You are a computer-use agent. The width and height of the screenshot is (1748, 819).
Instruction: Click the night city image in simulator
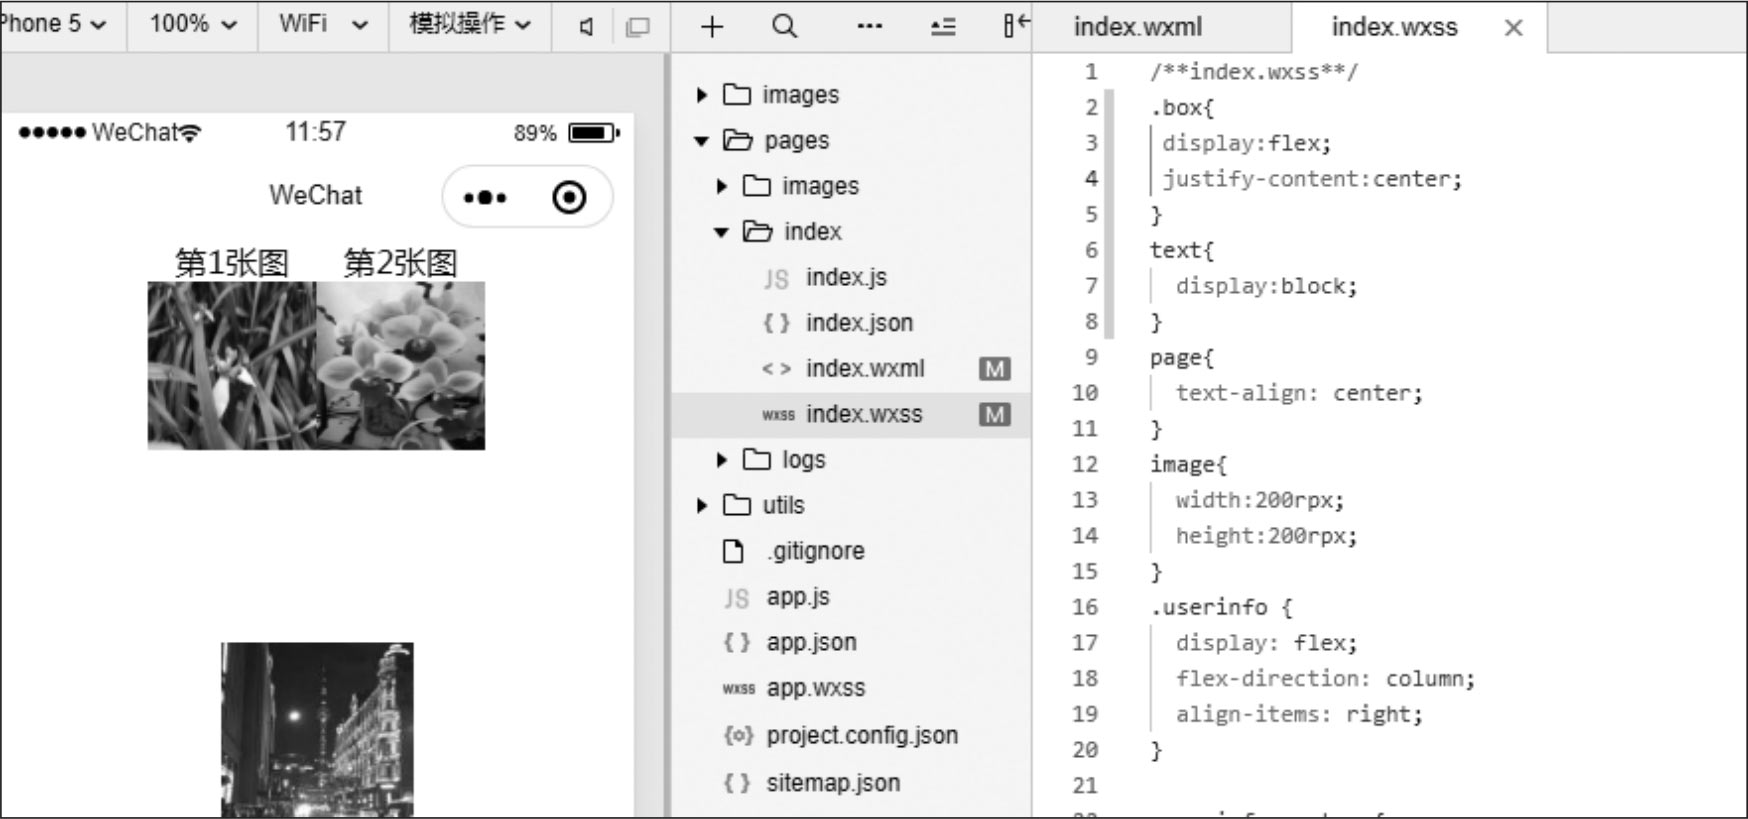tap(317, 730)
